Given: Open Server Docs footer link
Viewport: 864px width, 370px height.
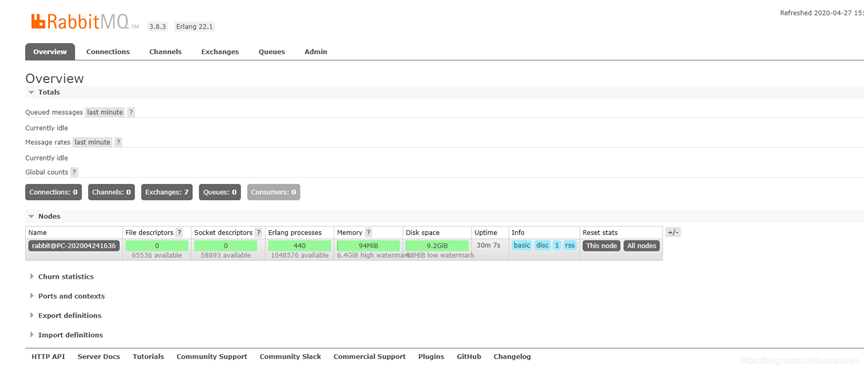Looking at the screenshot, I should pos(99,357).
